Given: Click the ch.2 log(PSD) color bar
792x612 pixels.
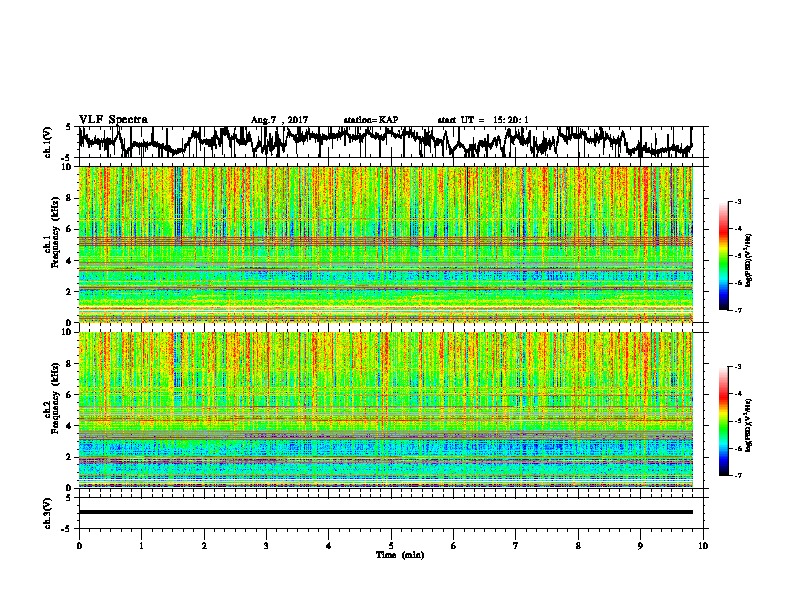Looking at the screenshot, I should [723, 421].
